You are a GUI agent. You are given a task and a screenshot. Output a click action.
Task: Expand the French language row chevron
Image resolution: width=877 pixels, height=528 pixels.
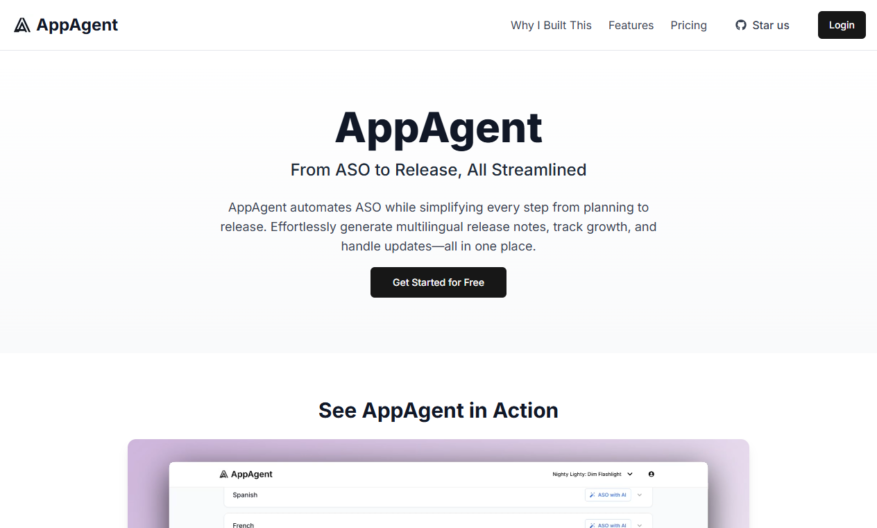640,525
